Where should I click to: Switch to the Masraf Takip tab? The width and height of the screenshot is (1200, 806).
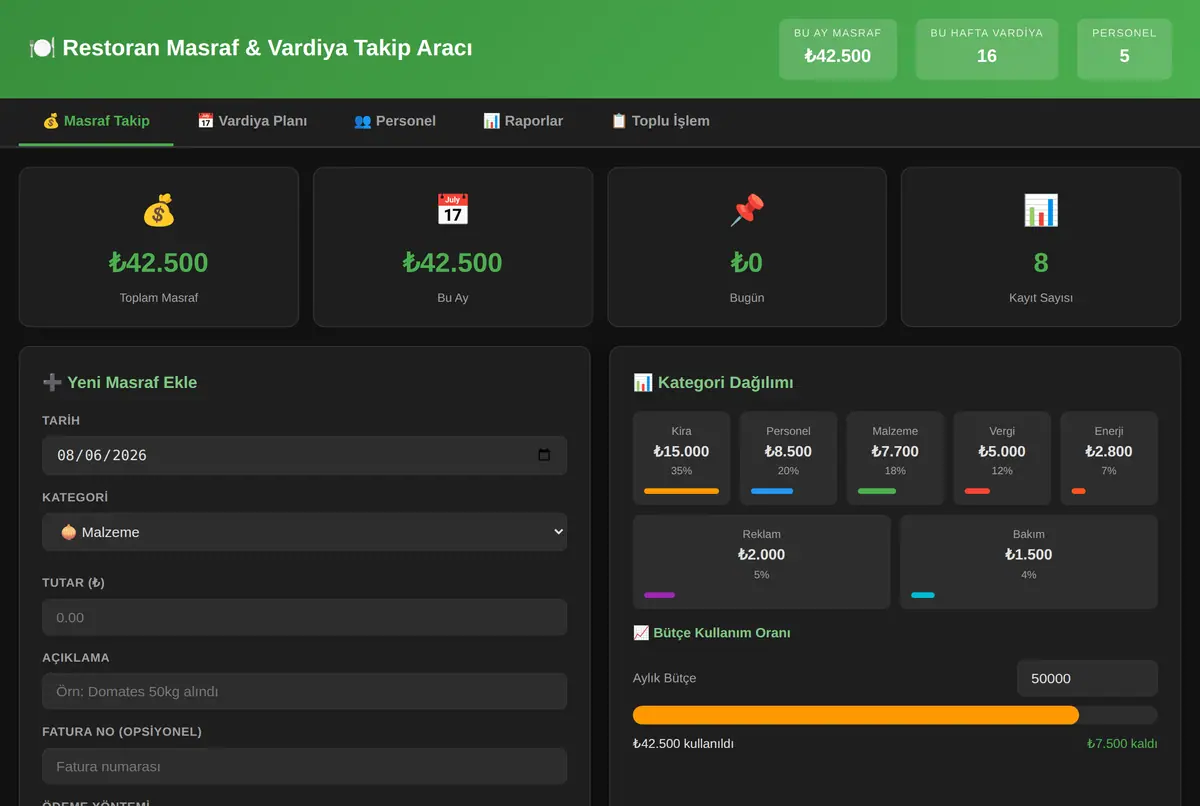tap(96, 121)
